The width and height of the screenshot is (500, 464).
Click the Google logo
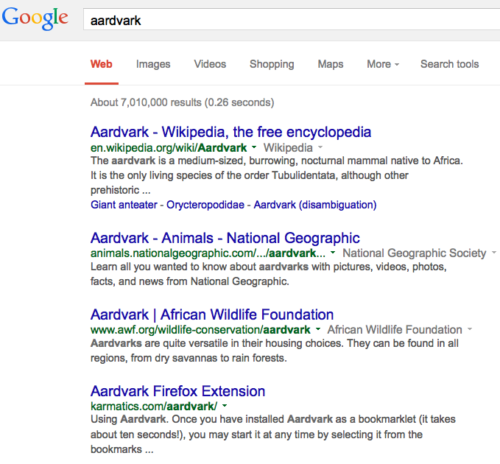[35, 18]
